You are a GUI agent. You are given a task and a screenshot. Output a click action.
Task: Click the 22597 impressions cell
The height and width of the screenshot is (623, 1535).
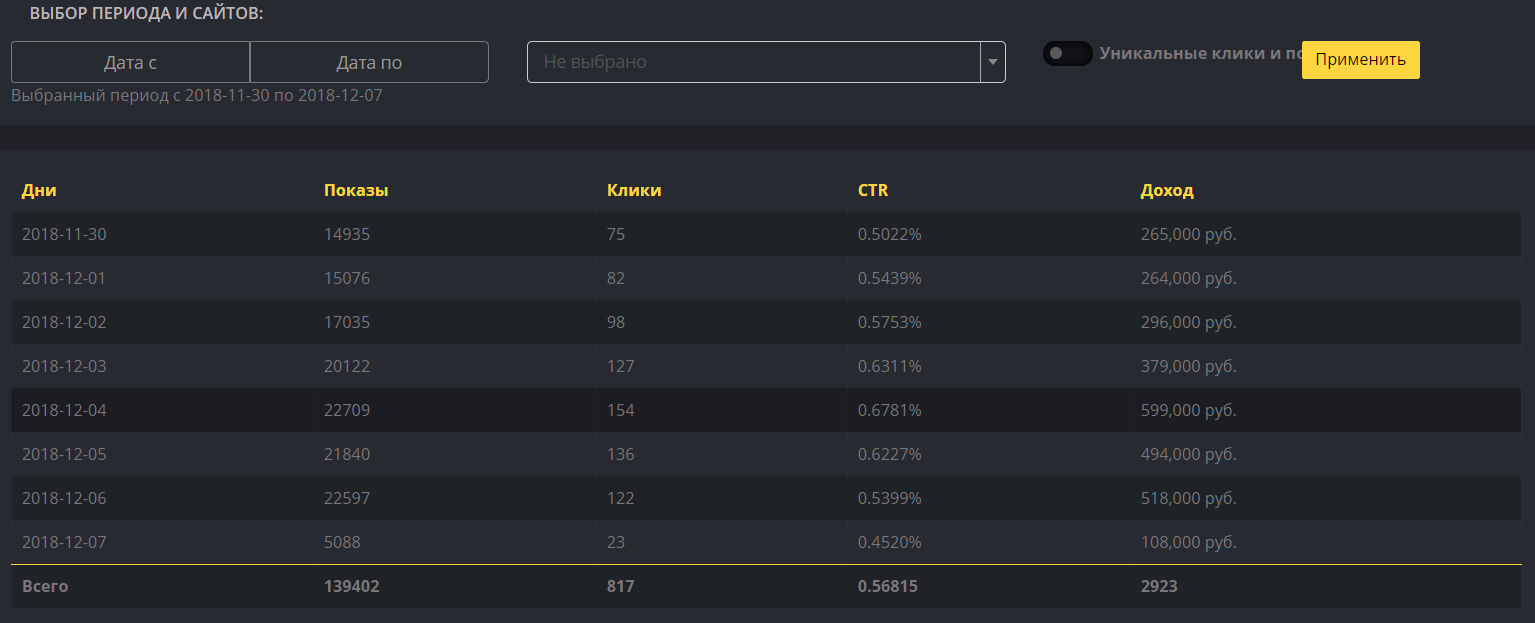347,498
